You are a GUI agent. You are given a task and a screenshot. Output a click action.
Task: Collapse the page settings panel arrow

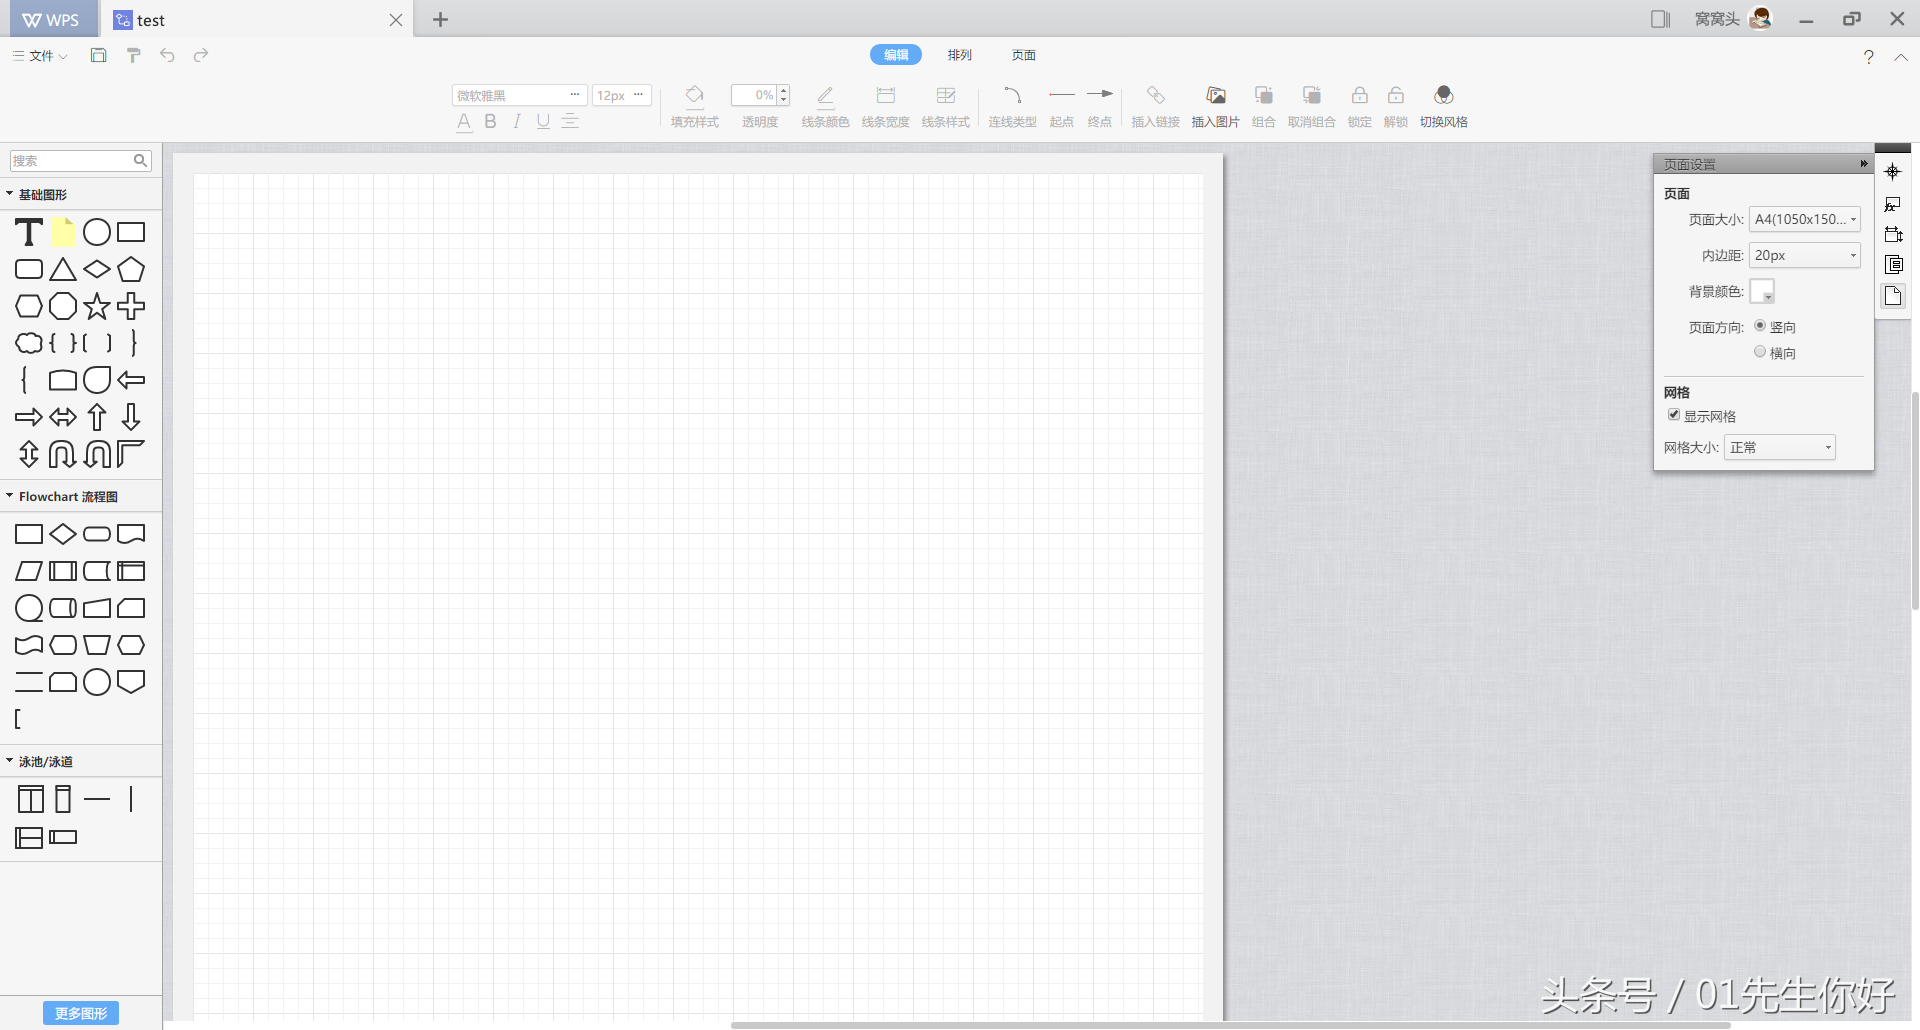[1864, 163]
